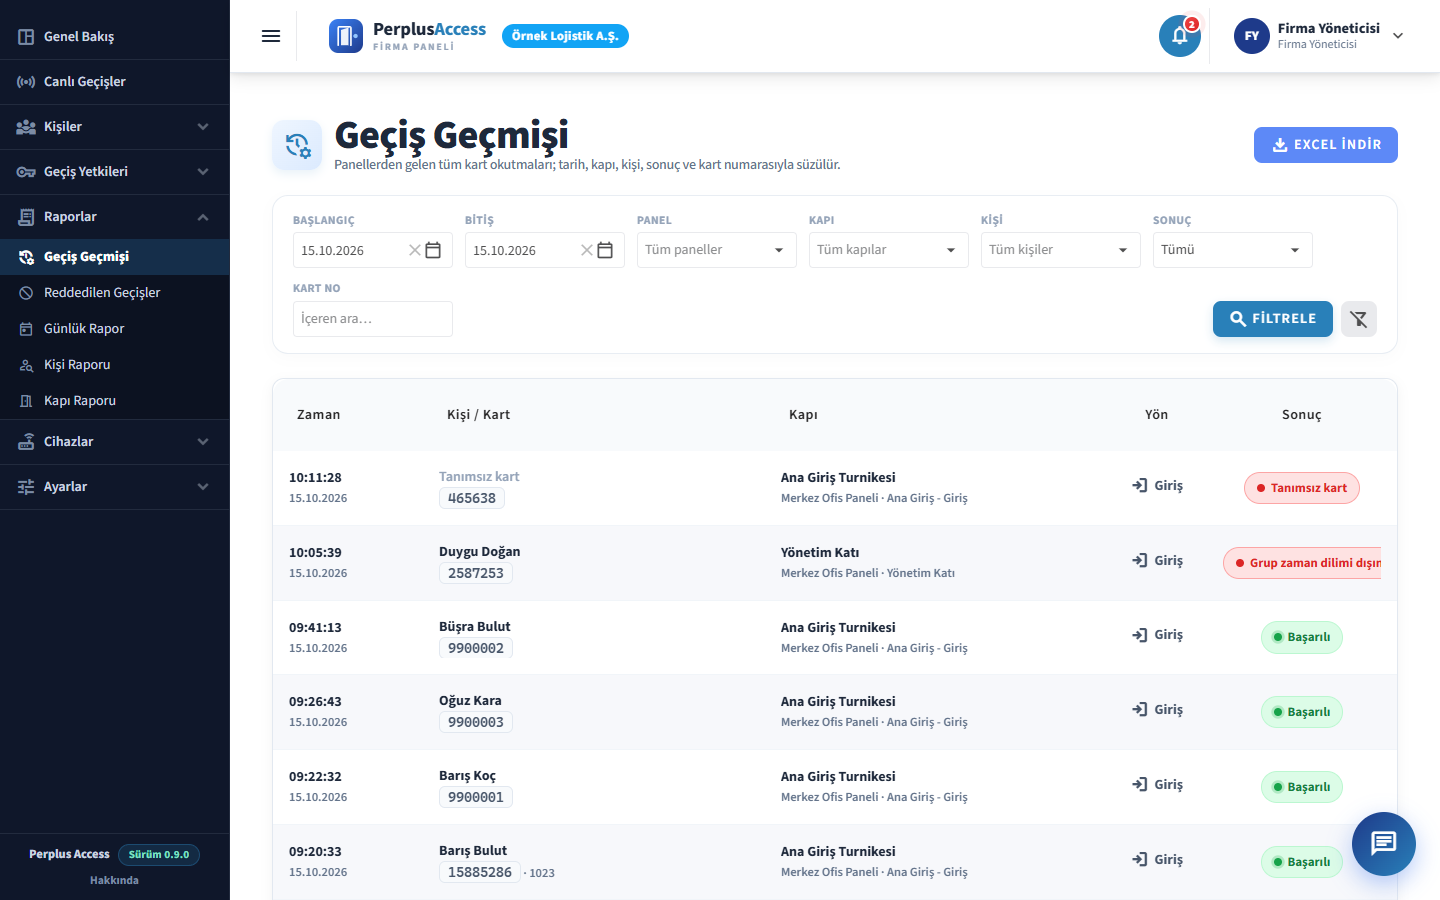Collapse the Raporlar sidebar section
Viewport: 1440px width, 900px height.
tap(115, 217)
